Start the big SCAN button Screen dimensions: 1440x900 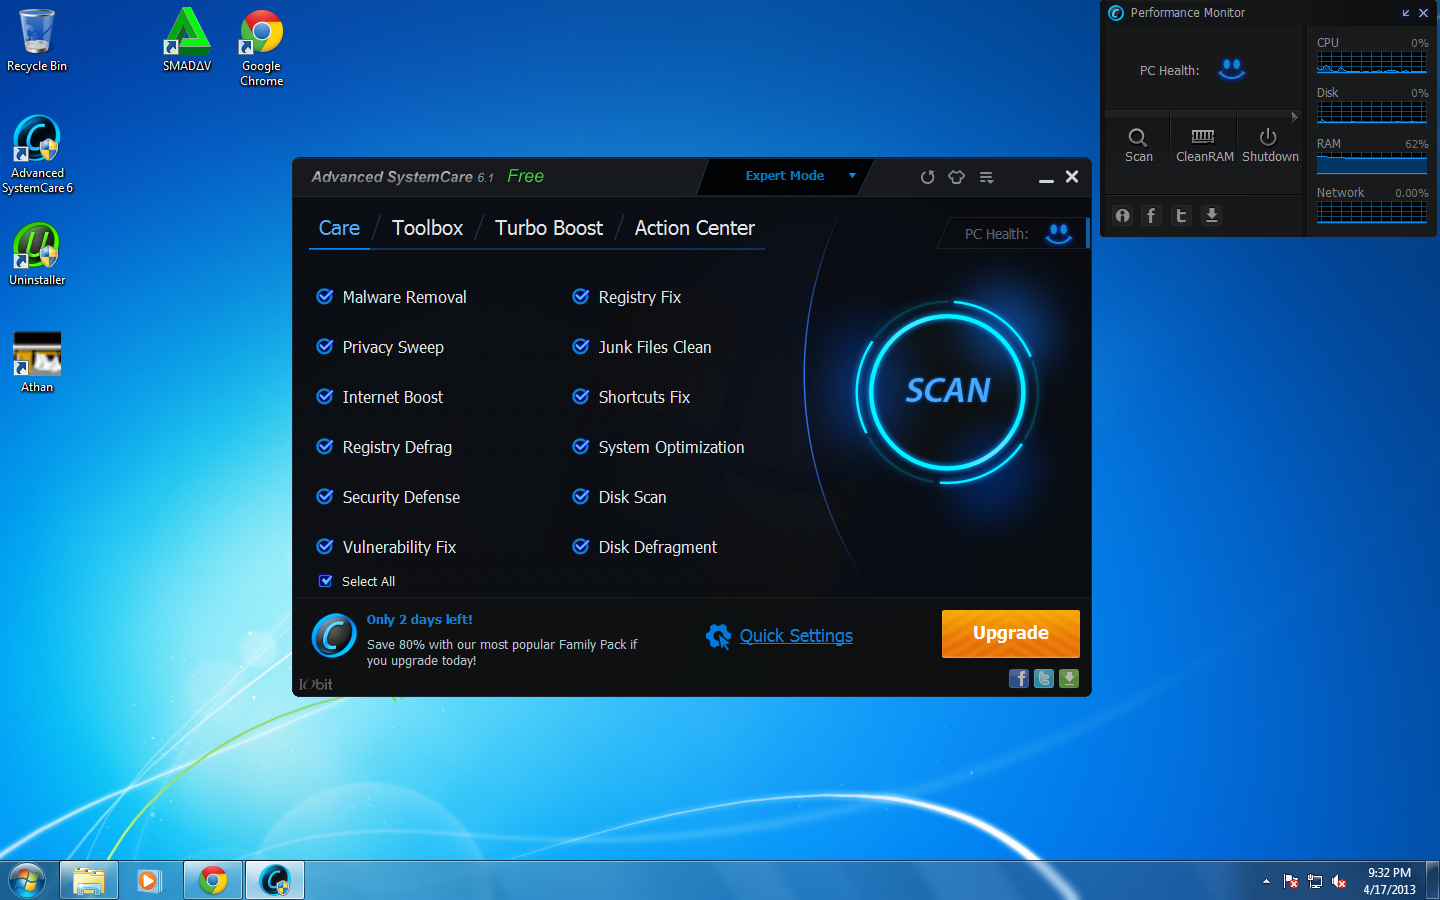pyautogui.click(x=947, y=391)
